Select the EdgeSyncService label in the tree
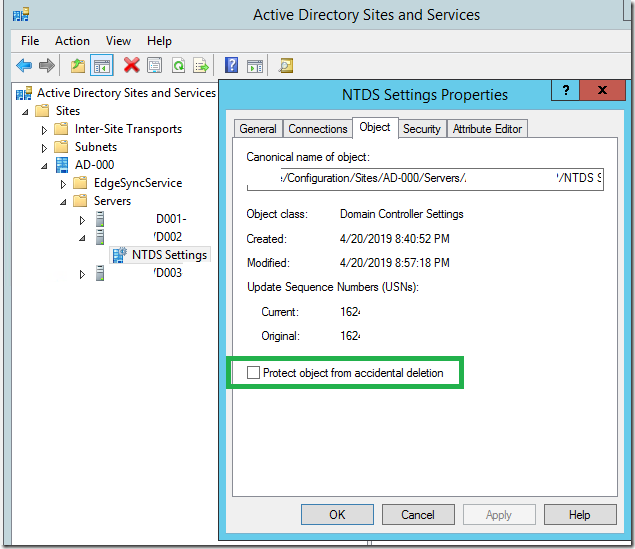 pyautogui.click(x=138, y=183)
